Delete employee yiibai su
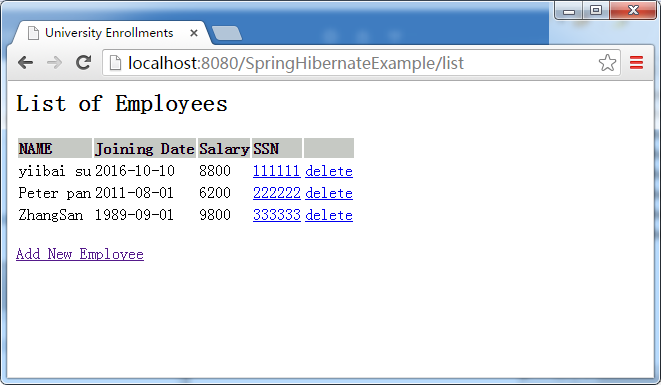Viewport: 661px width, 385px height. pyautogui.click(x=329, y=171)
